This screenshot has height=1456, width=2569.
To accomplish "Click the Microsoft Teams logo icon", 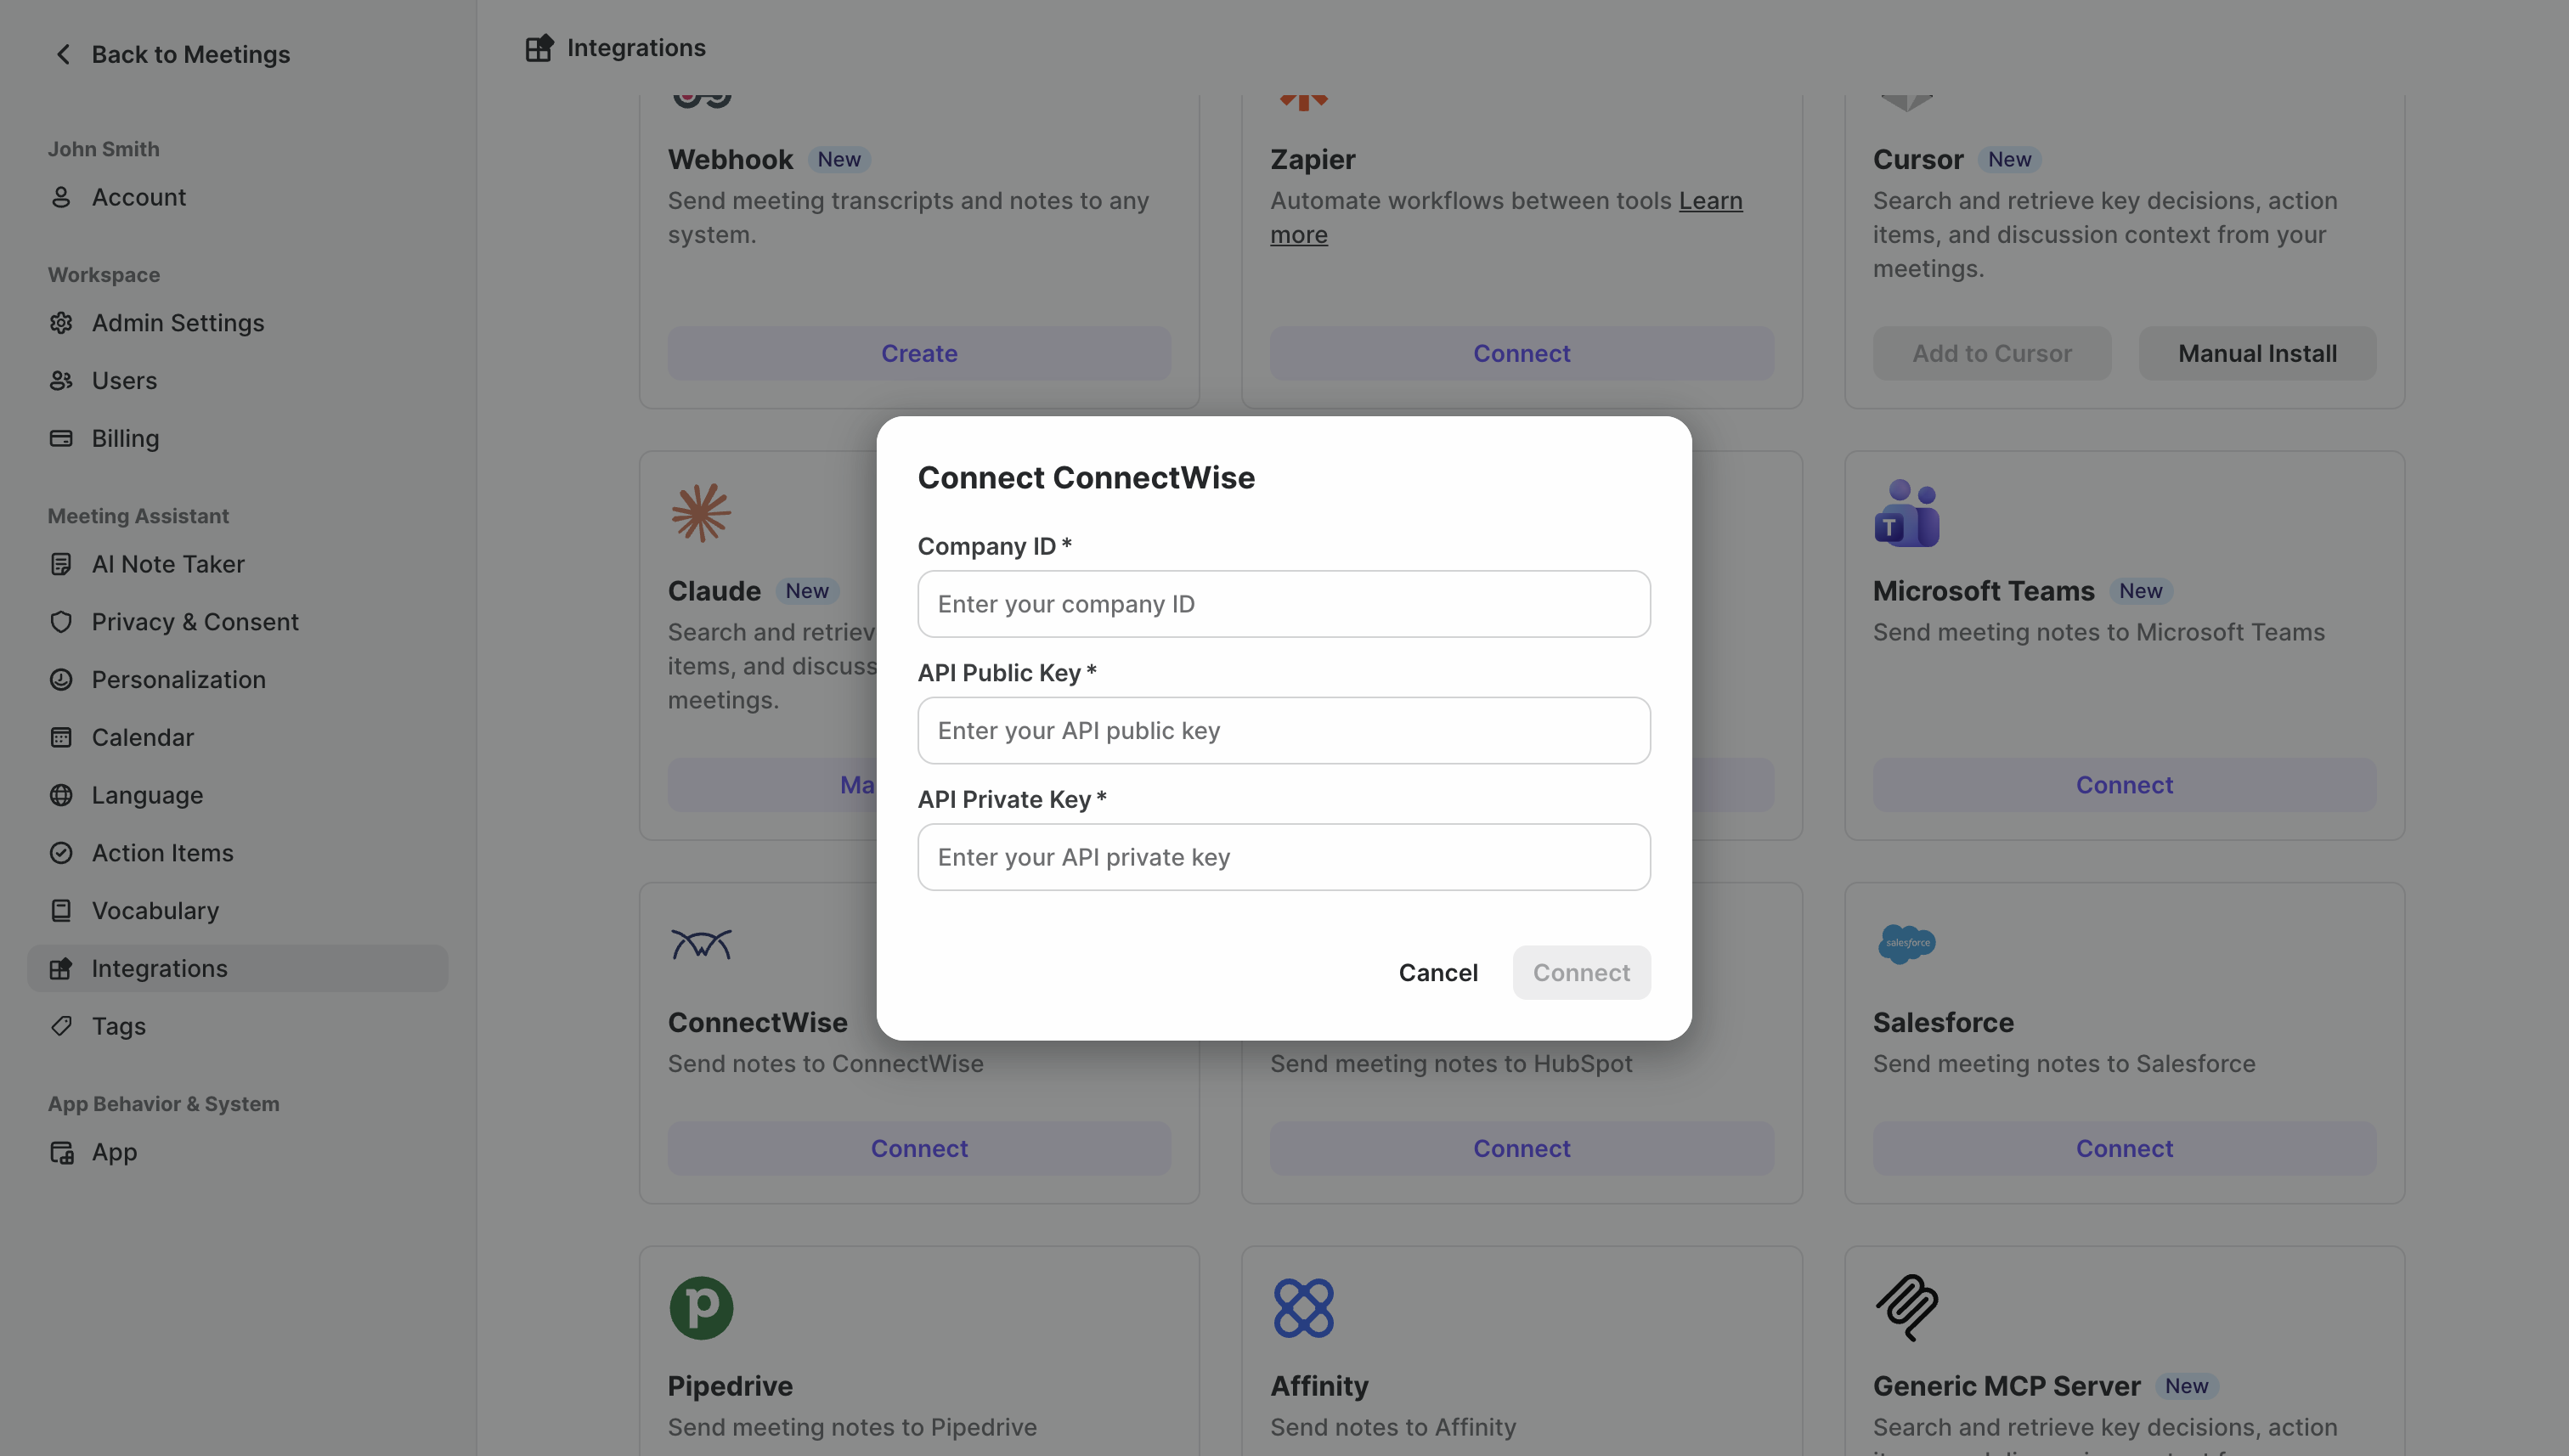I will tap(1906, 513).
